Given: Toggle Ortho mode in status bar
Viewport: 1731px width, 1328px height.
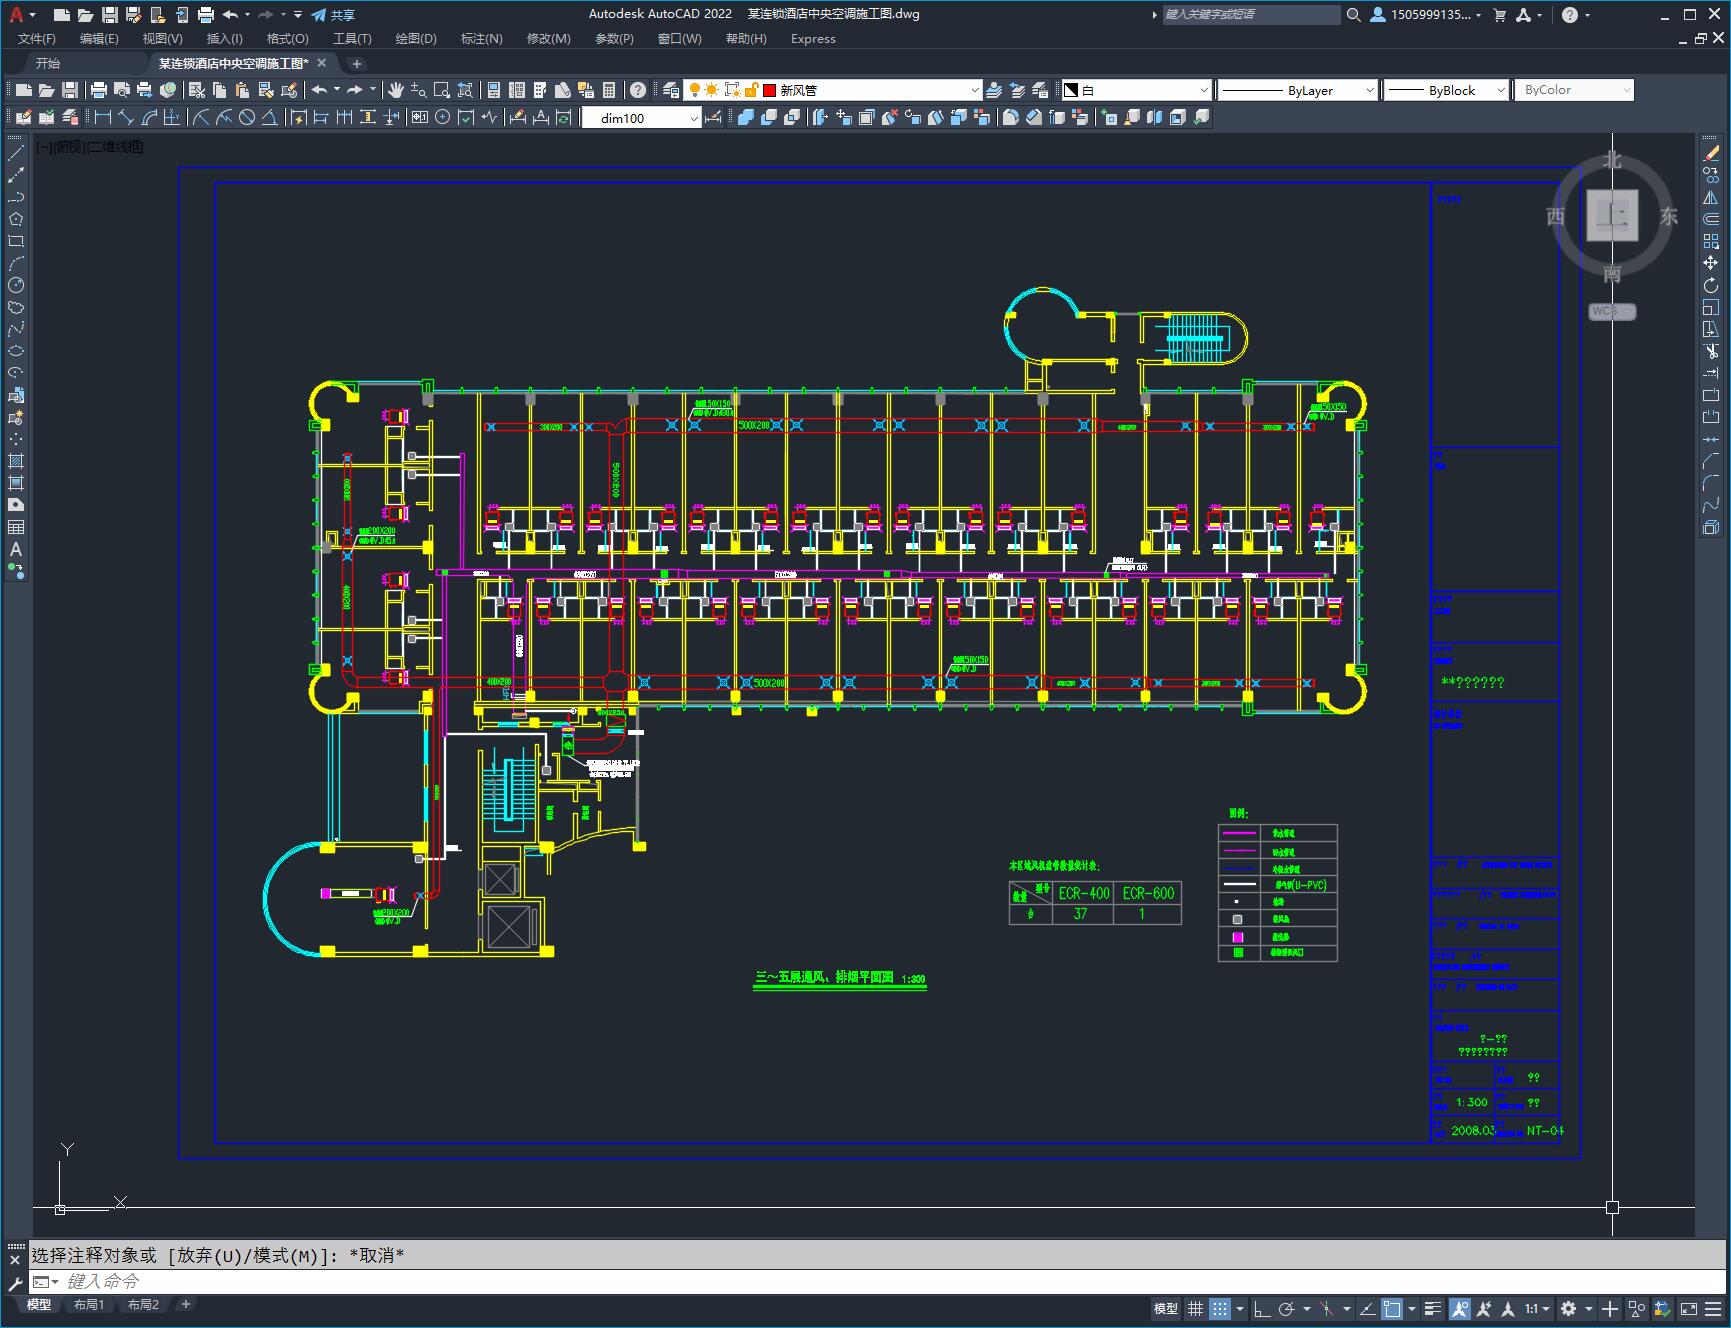Looking at the screenshot, I should [1262, 1308].
